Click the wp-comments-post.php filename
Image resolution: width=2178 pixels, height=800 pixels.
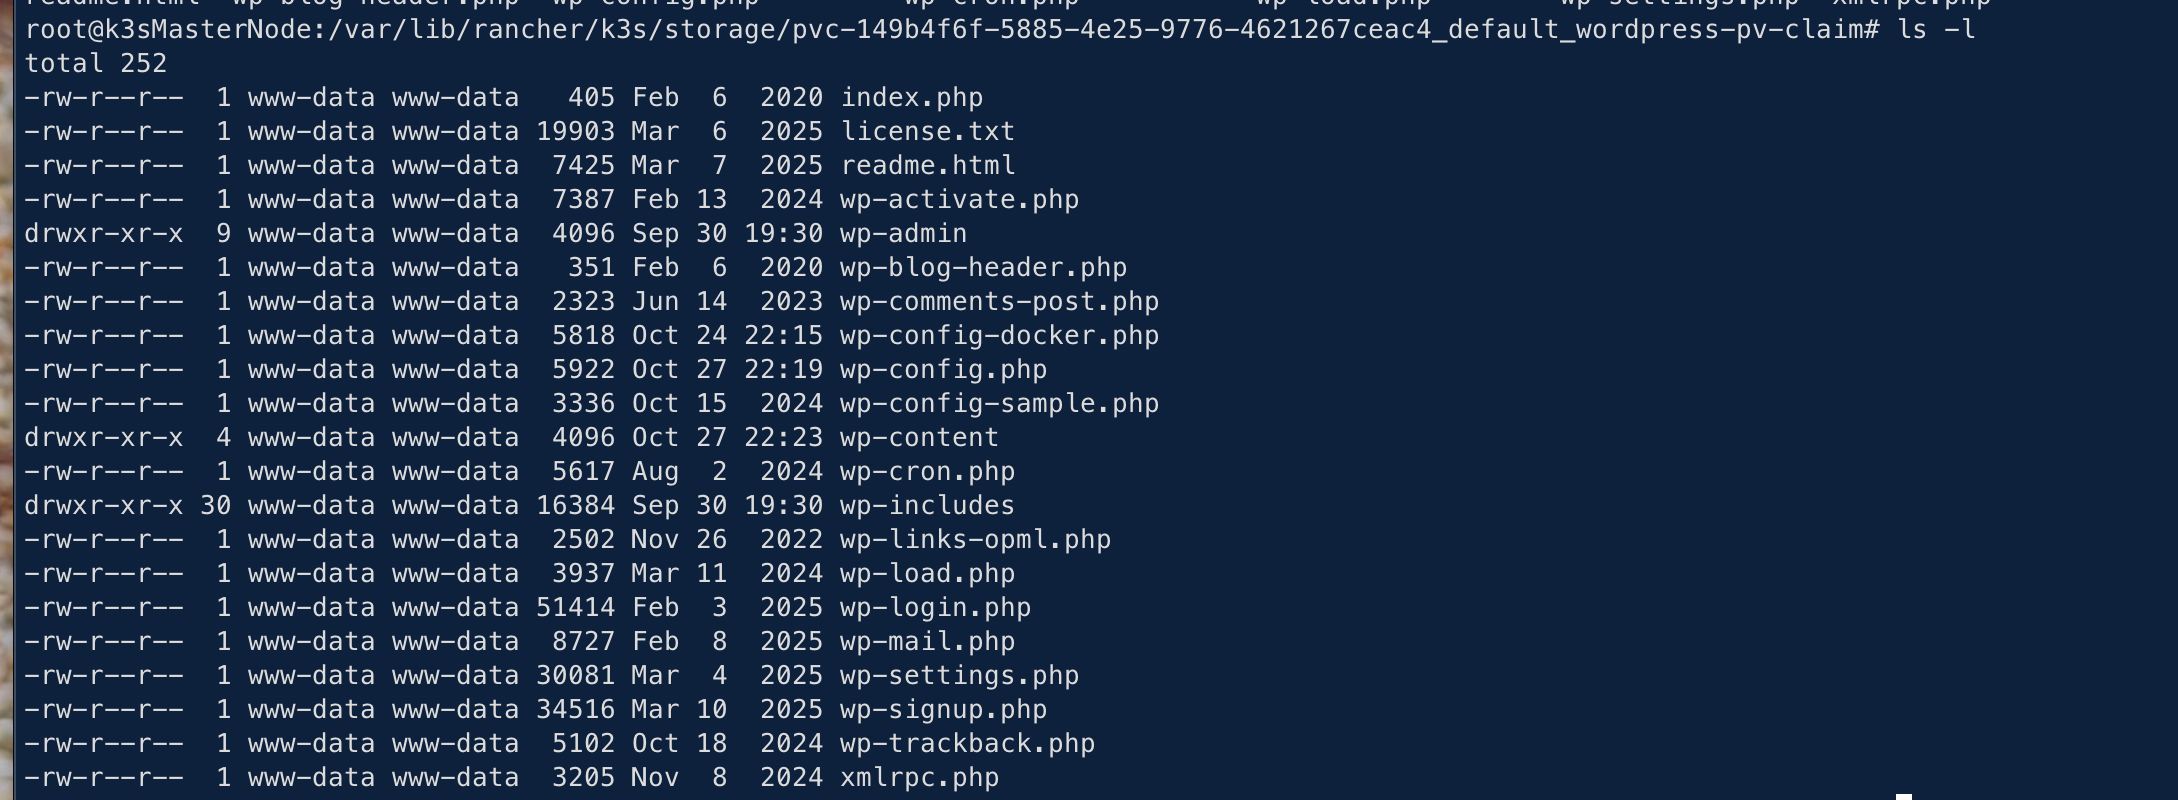999,302
